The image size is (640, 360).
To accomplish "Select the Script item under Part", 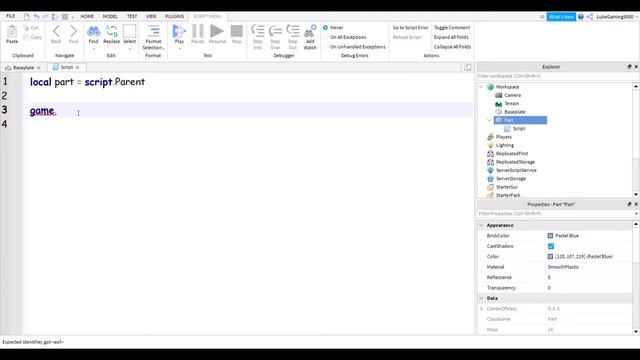I will tap(519, 129).
